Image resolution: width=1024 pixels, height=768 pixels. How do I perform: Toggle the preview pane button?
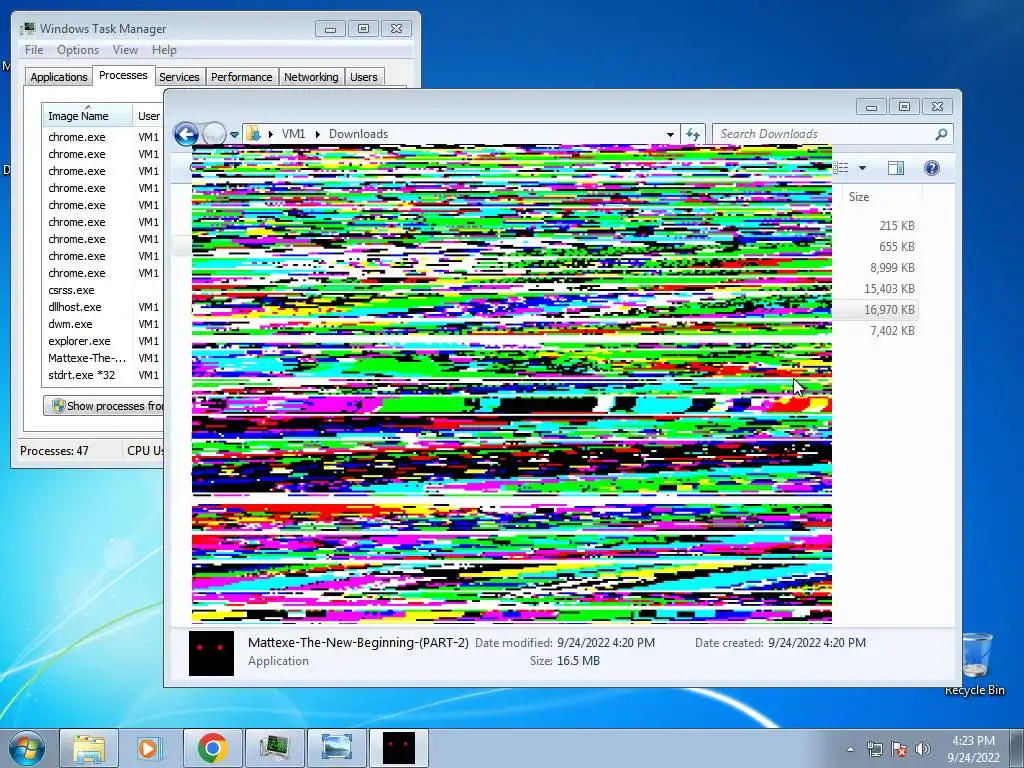(895, 168)
